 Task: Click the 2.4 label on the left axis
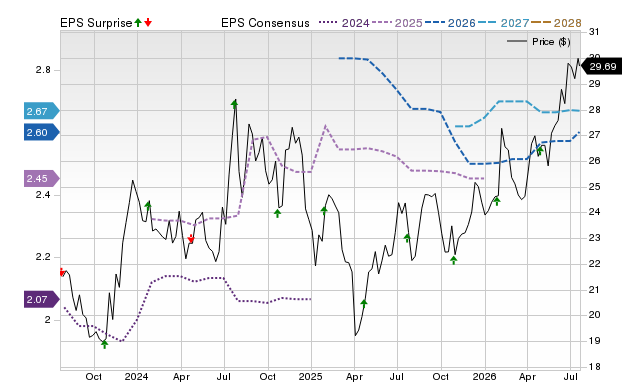click(43, 195)
